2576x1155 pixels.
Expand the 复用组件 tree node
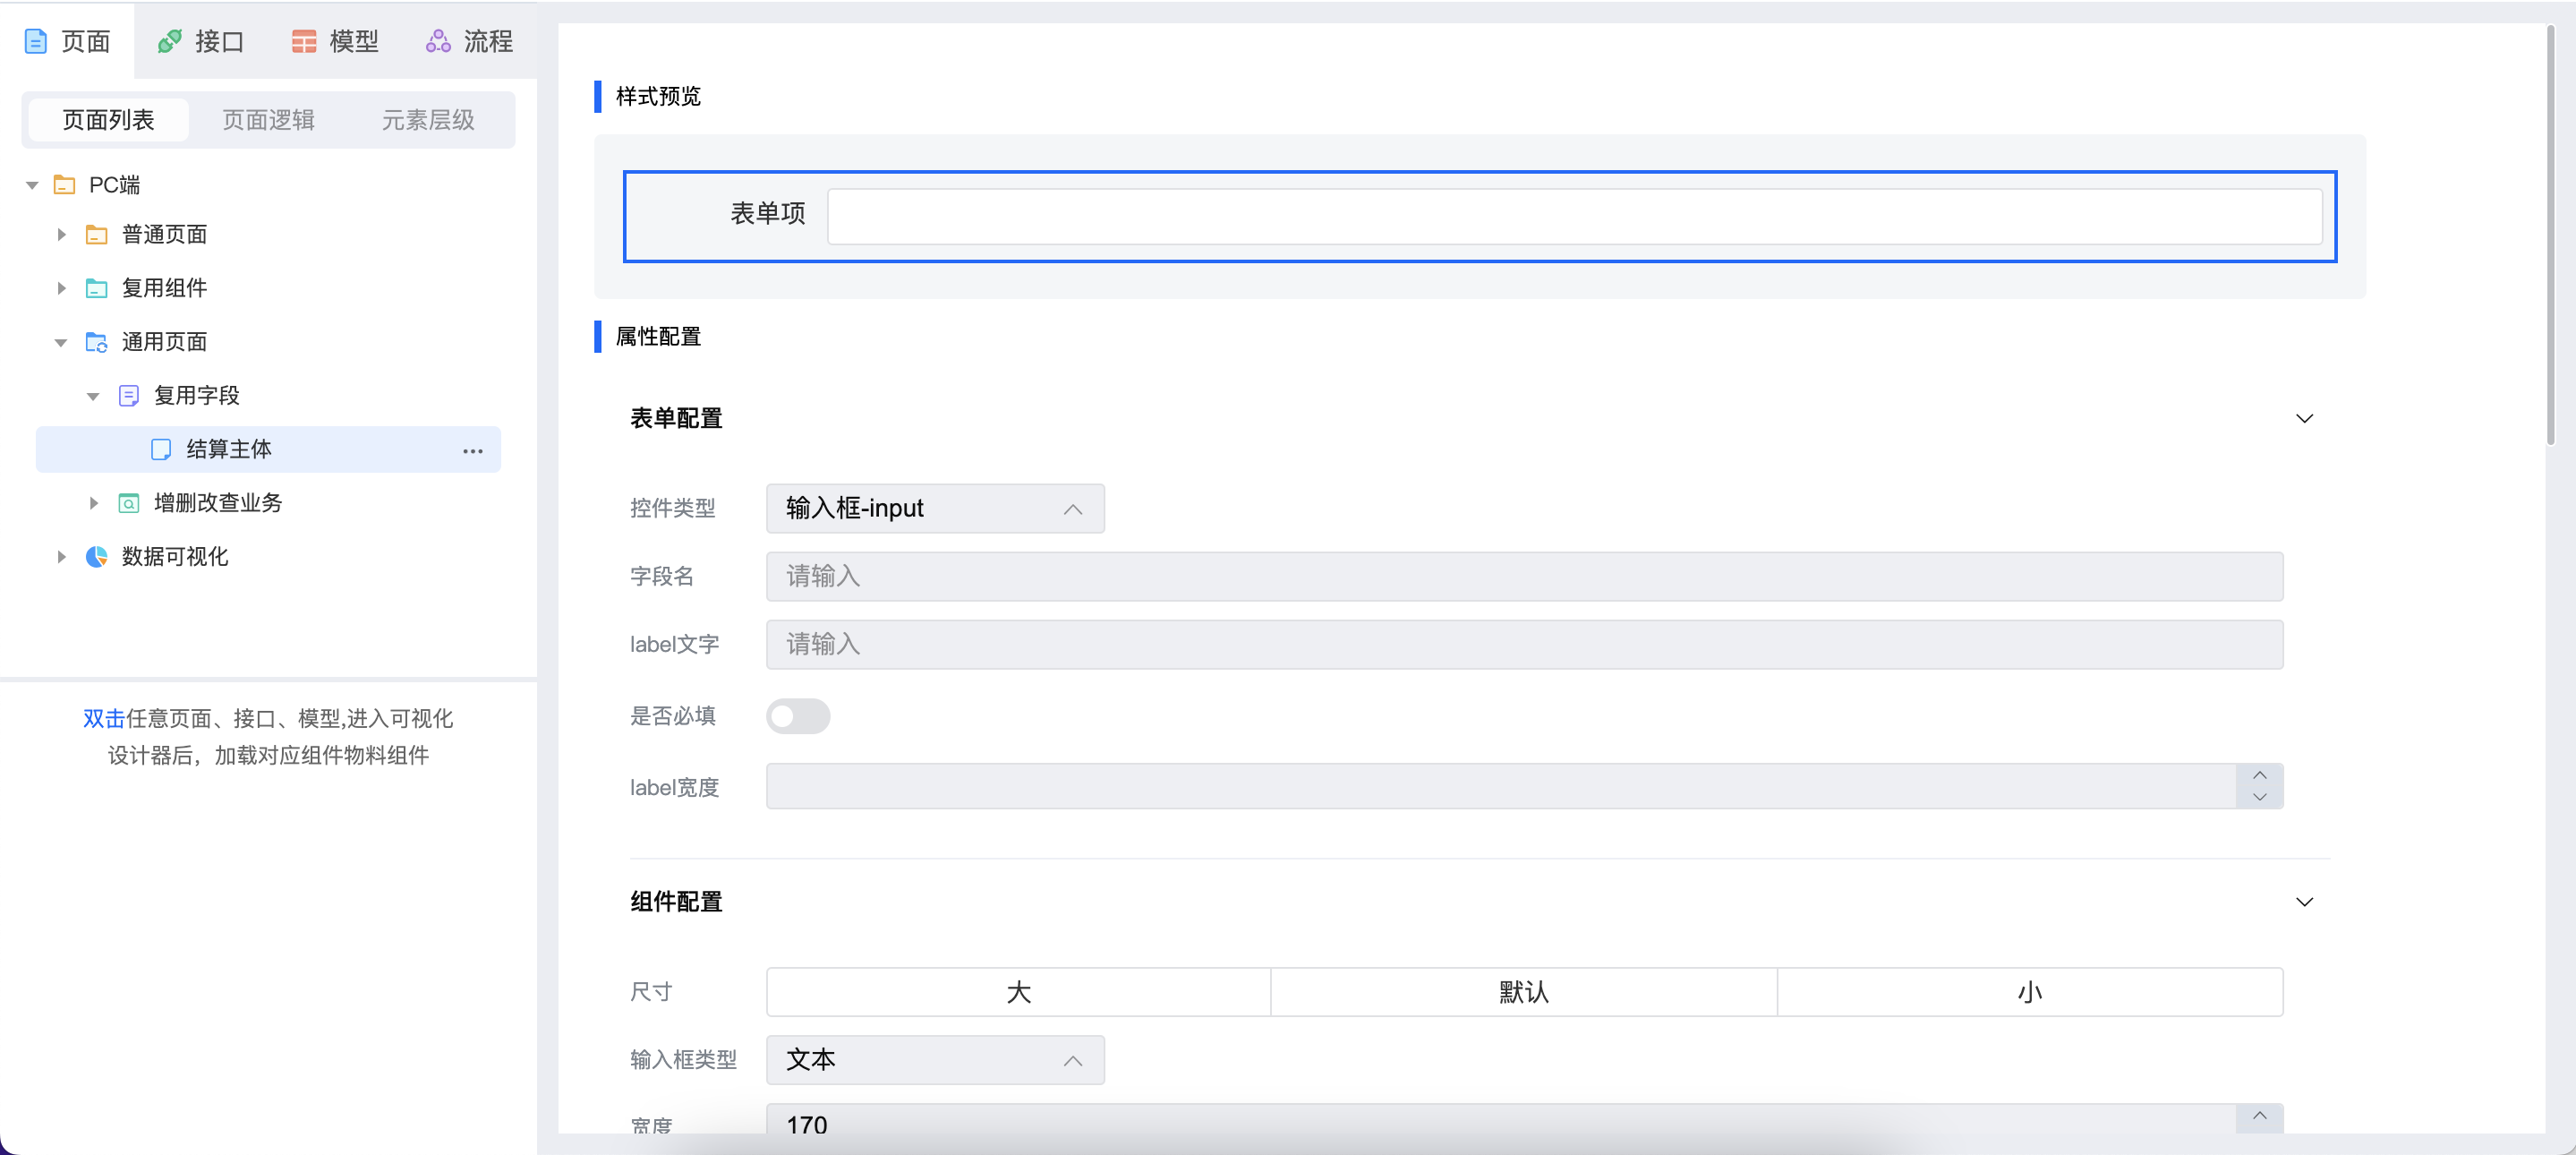(62, 288)
